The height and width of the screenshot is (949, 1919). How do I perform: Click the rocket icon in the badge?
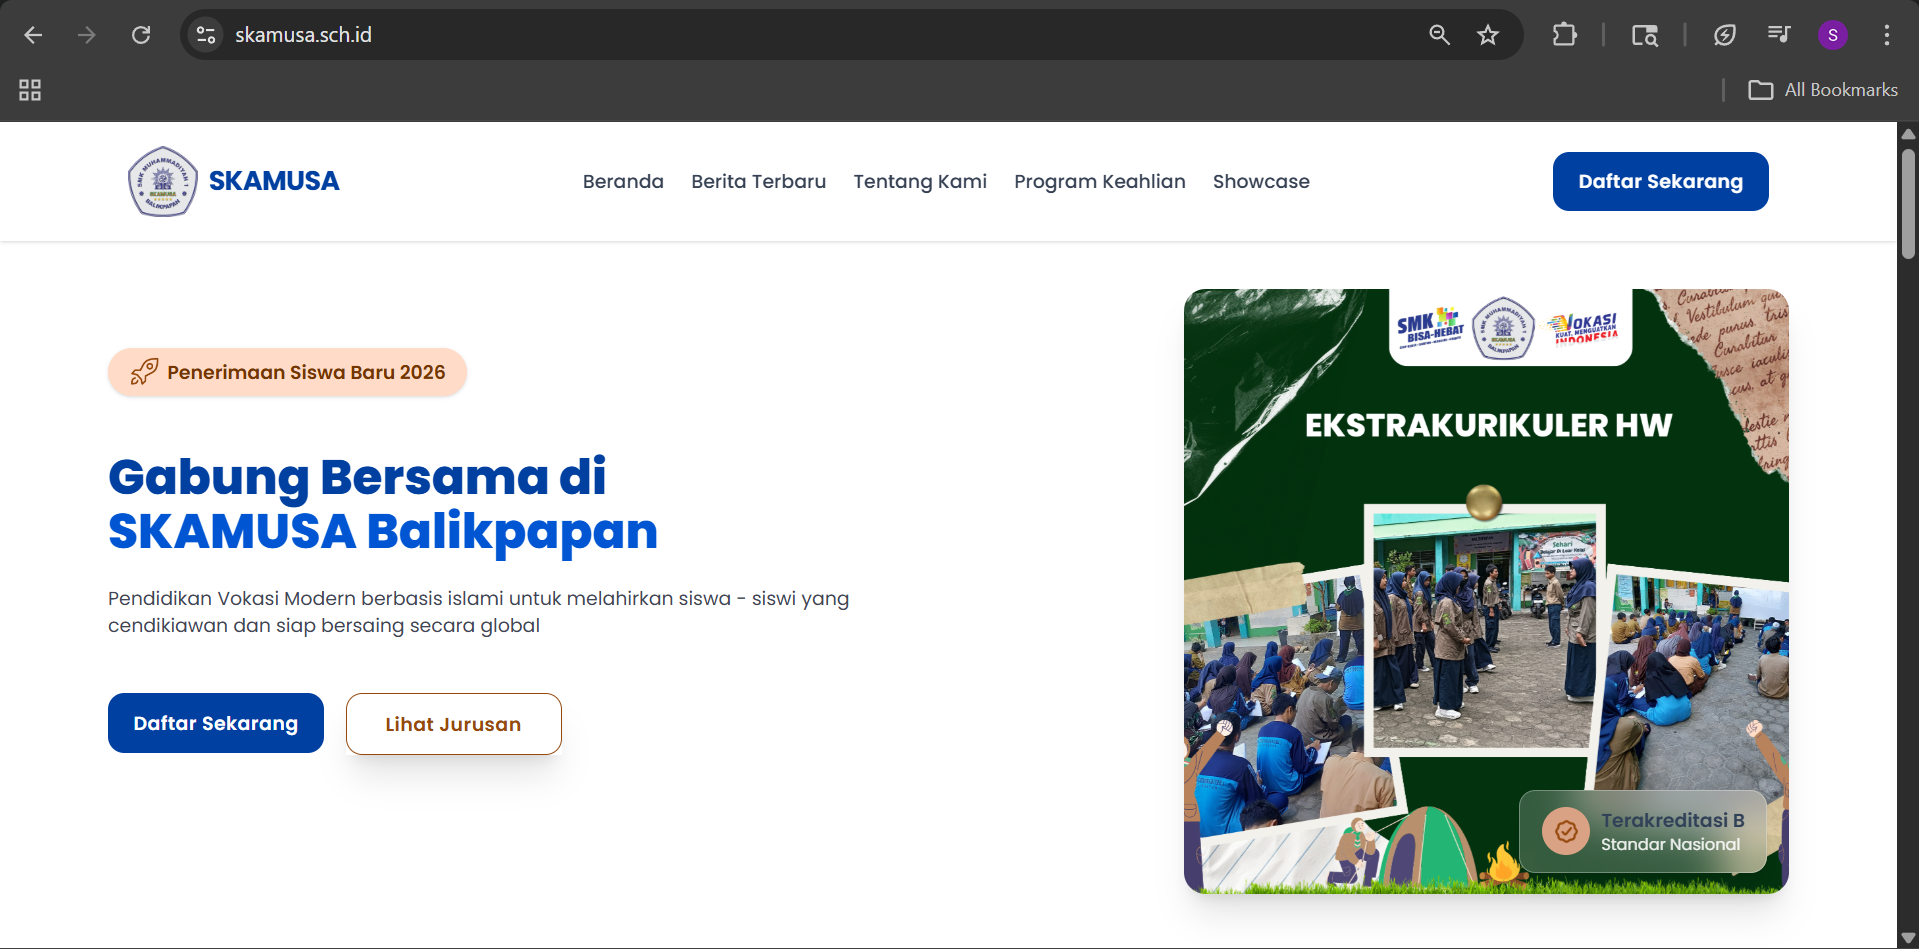[x=144, y=372]
